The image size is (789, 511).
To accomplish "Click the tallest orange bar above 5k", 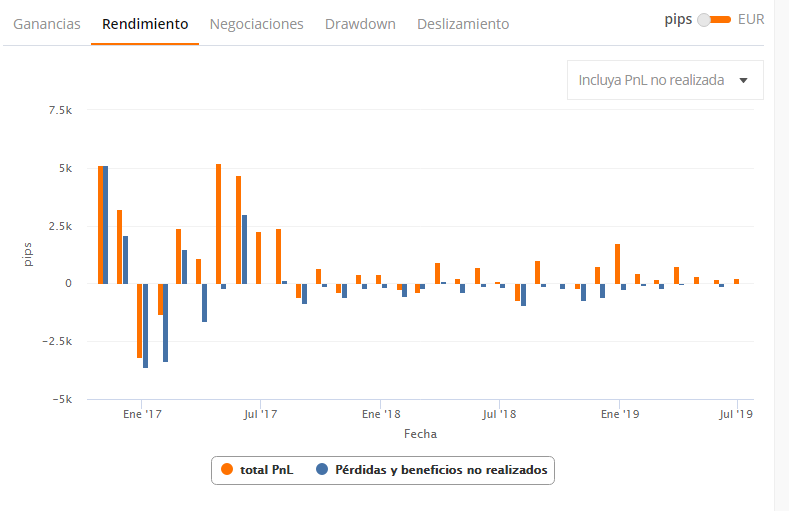I will tap(218, 224).
